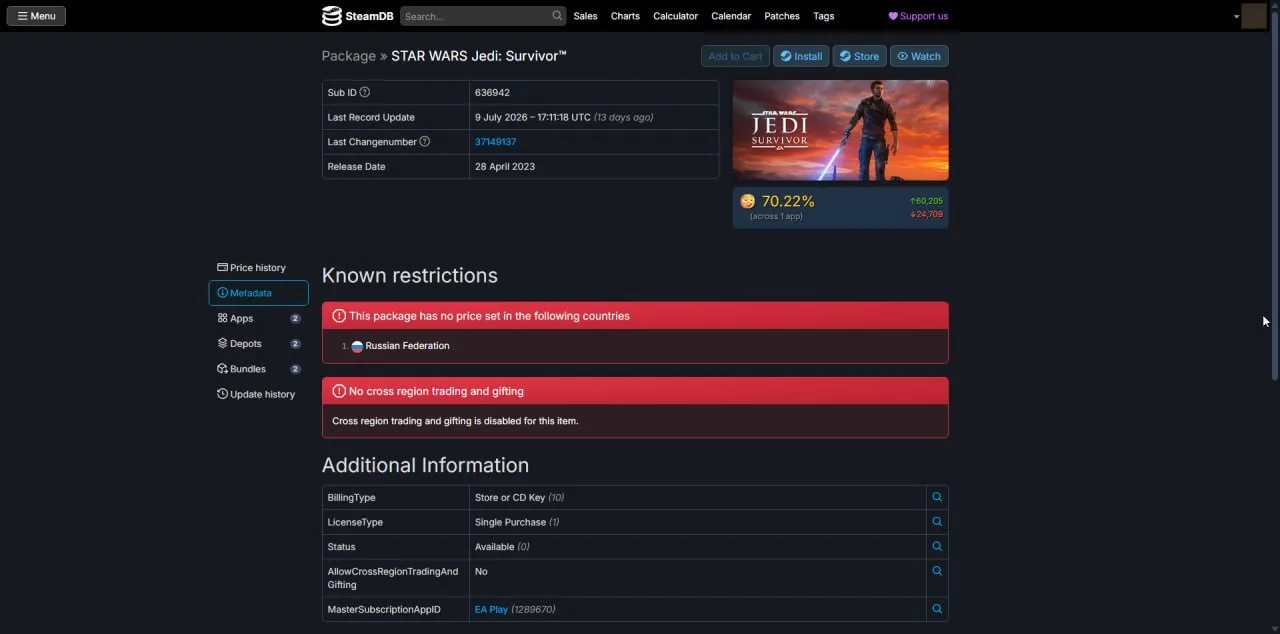
Task: Open the hamburger Menu button
Action: coord(36,16)
